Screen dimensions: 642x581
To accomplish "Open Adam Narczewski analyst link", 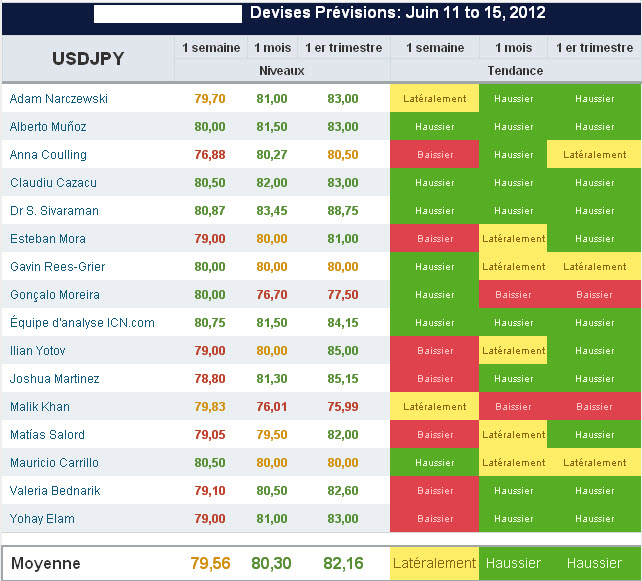I will 59,99.
